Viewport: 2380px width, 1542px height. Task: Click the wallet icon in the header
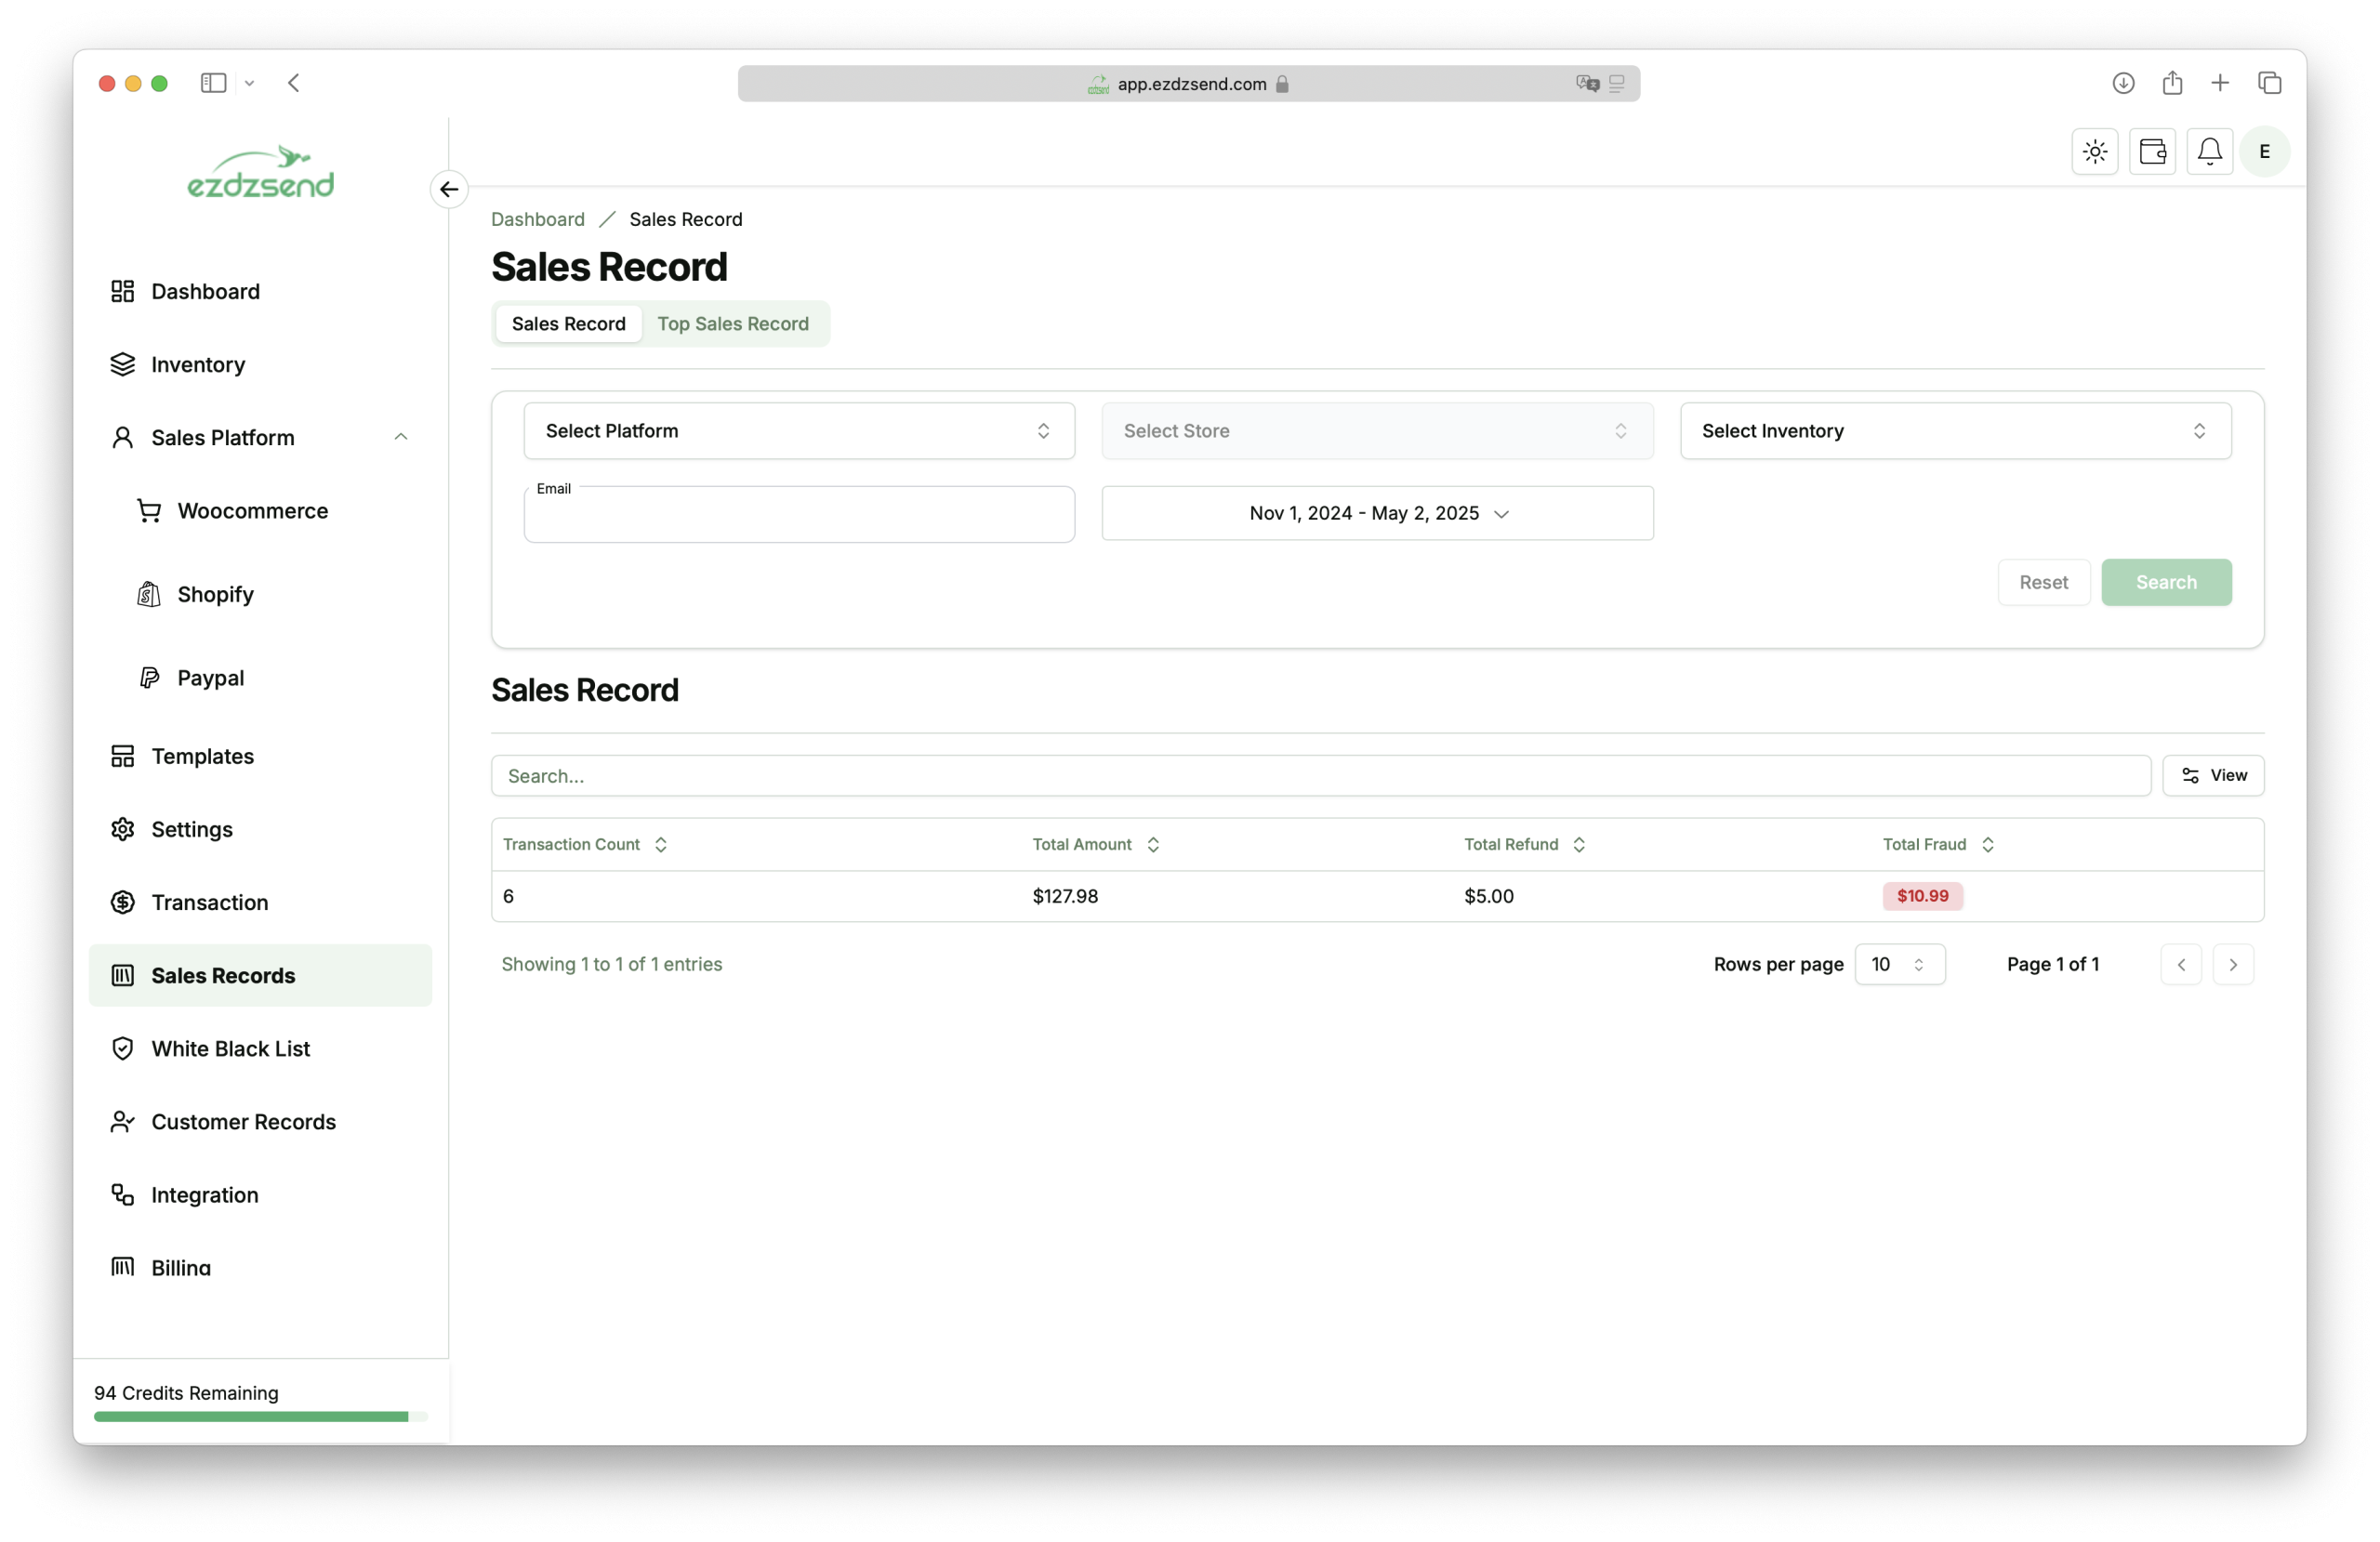[2153, 151]
